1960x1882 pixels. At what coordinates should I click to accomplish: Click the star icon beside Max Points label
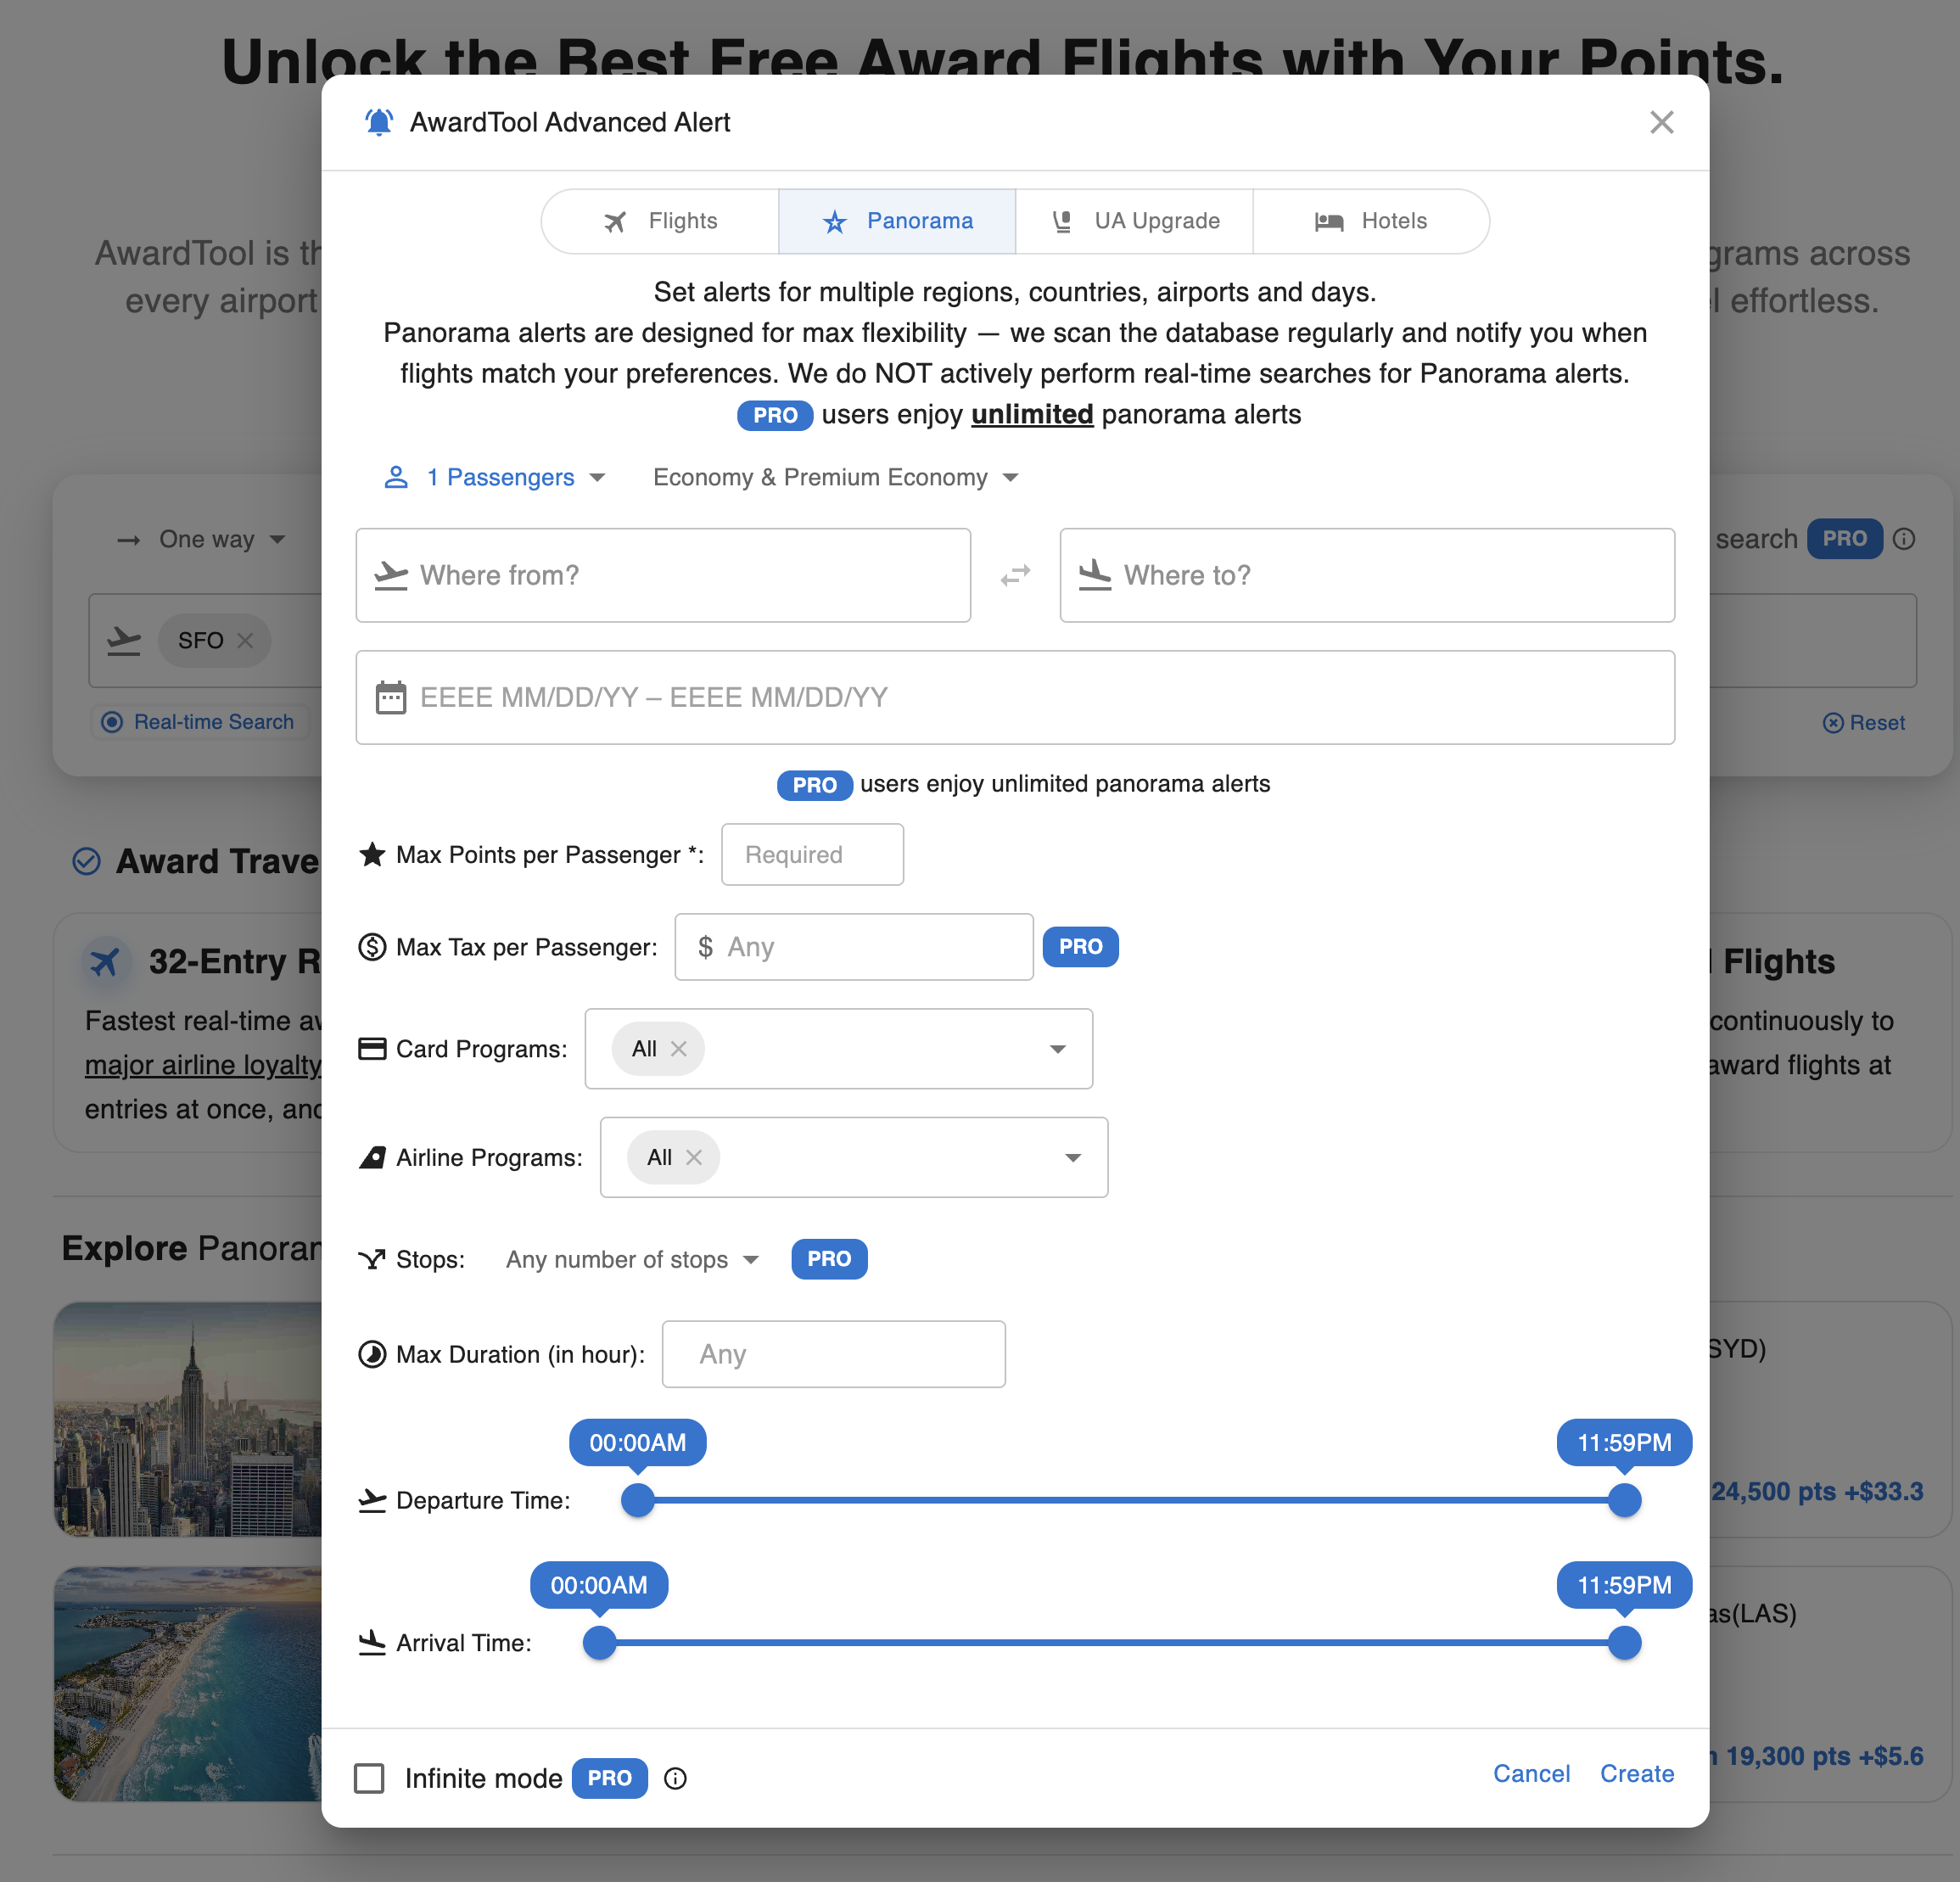tap(372, 854)
